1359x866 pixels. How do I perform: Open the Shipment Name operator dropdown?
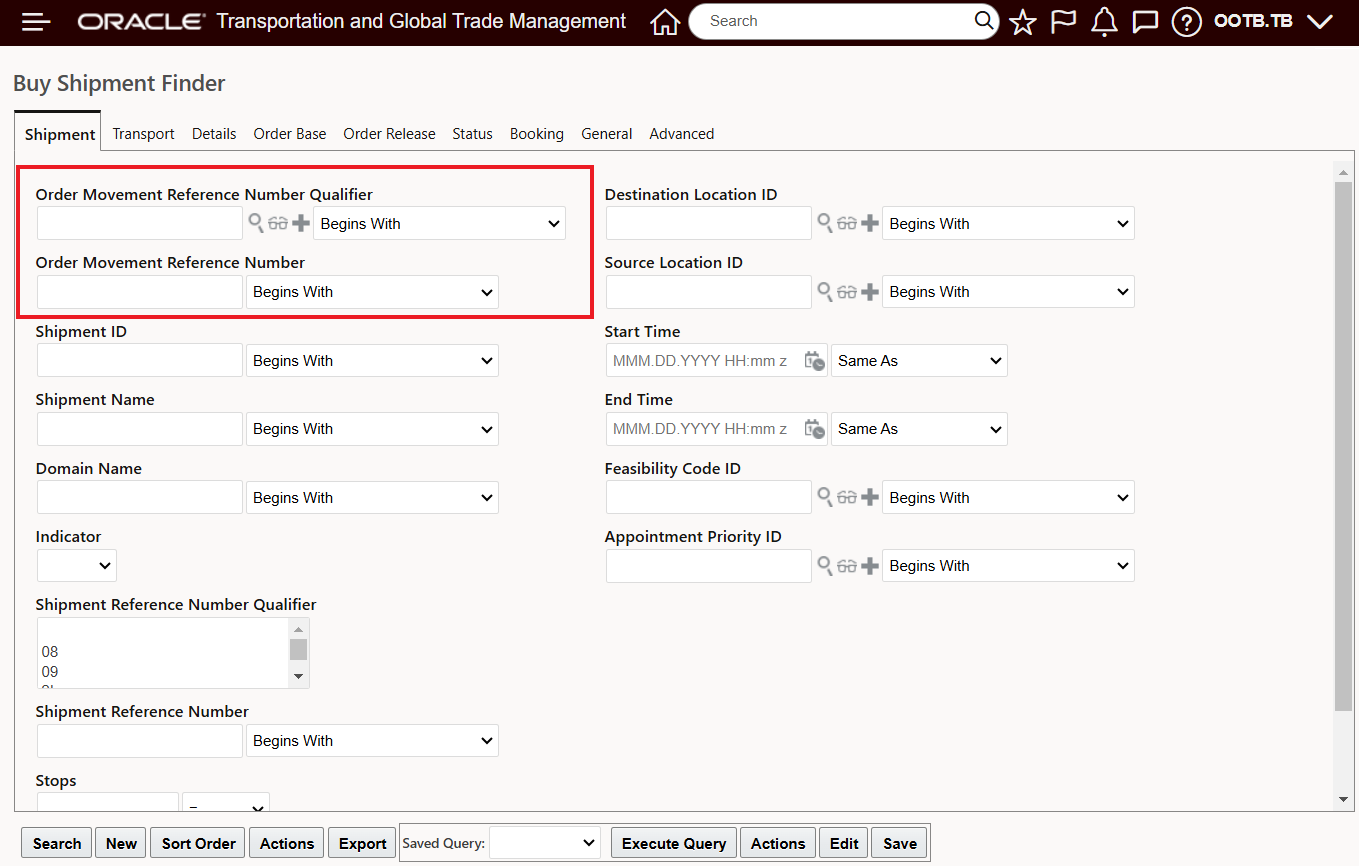pyautogui.click(x=372, y=429)
